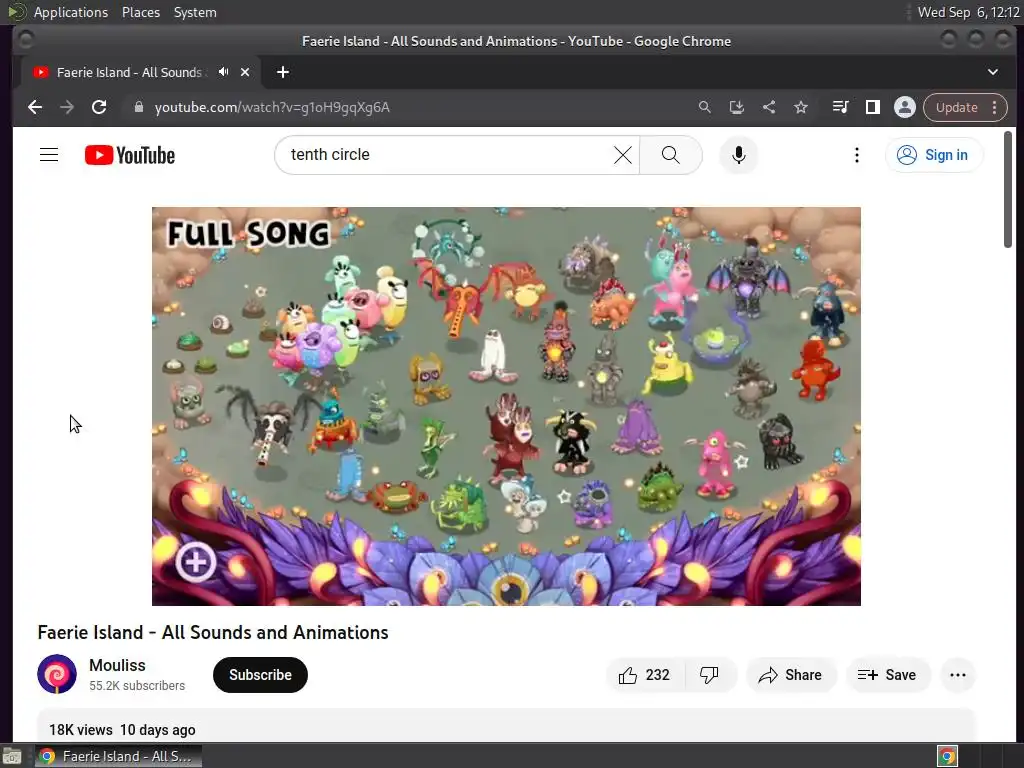Image resolution: width=1024 pixels, height=768 pixels.
Task: Click the video player
Action: [506, 406]
